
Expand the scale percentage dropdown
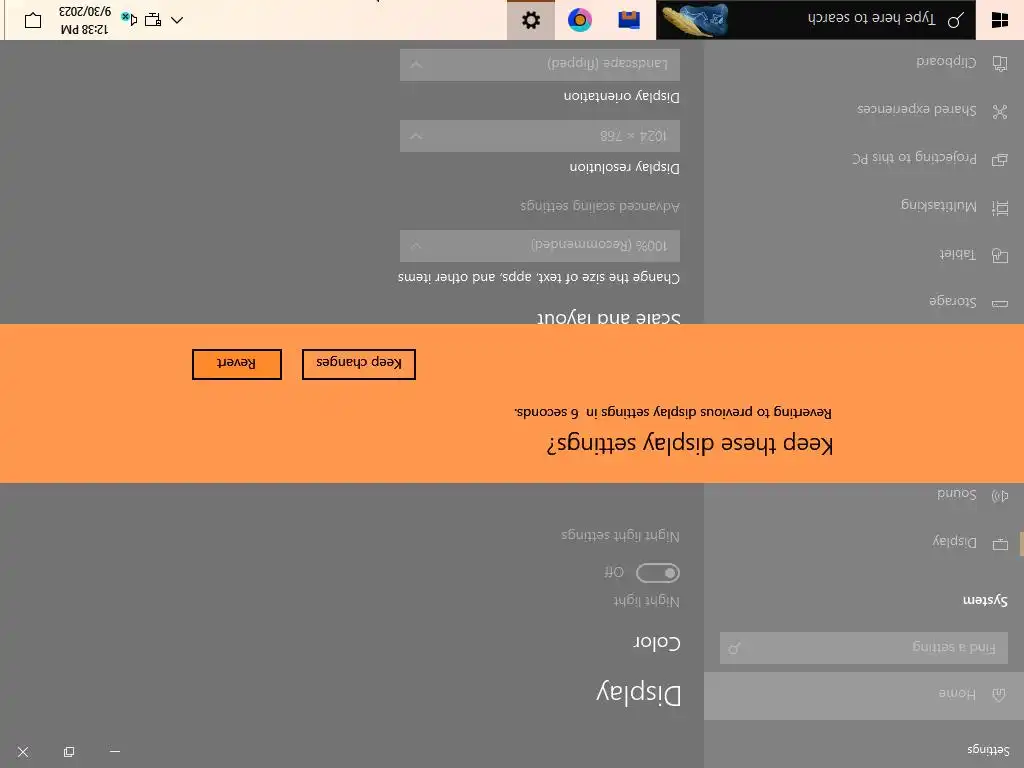coord(539,246)
